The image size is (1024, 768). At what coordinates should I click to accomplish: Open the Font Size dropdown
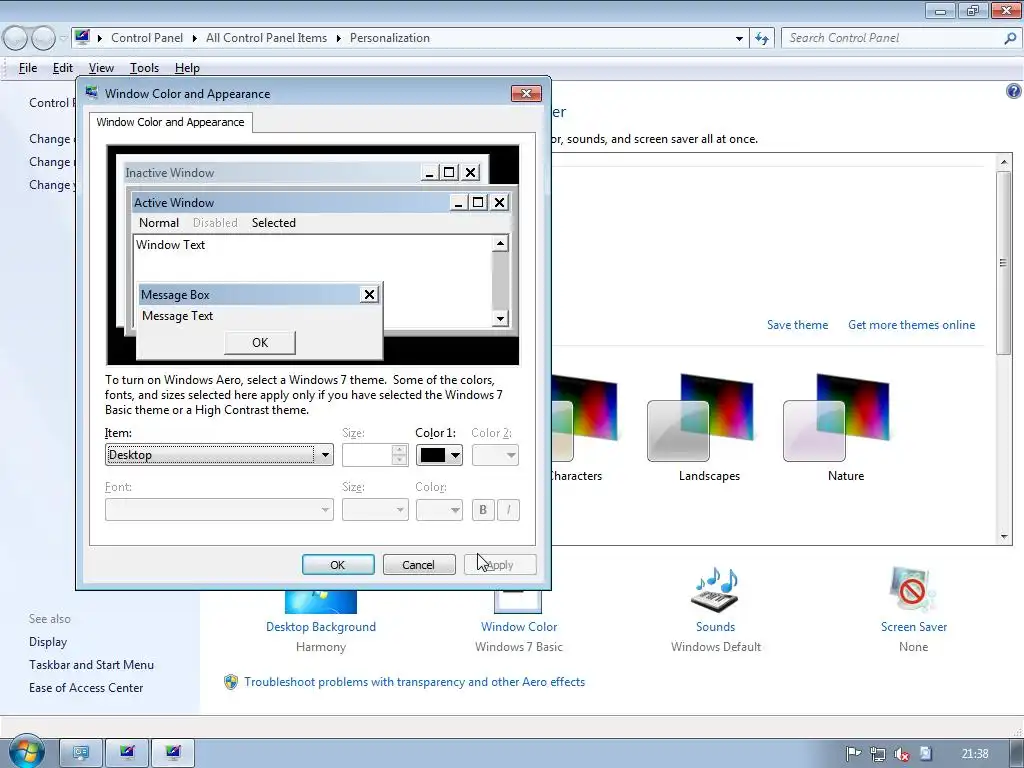(x=375, y=509)
